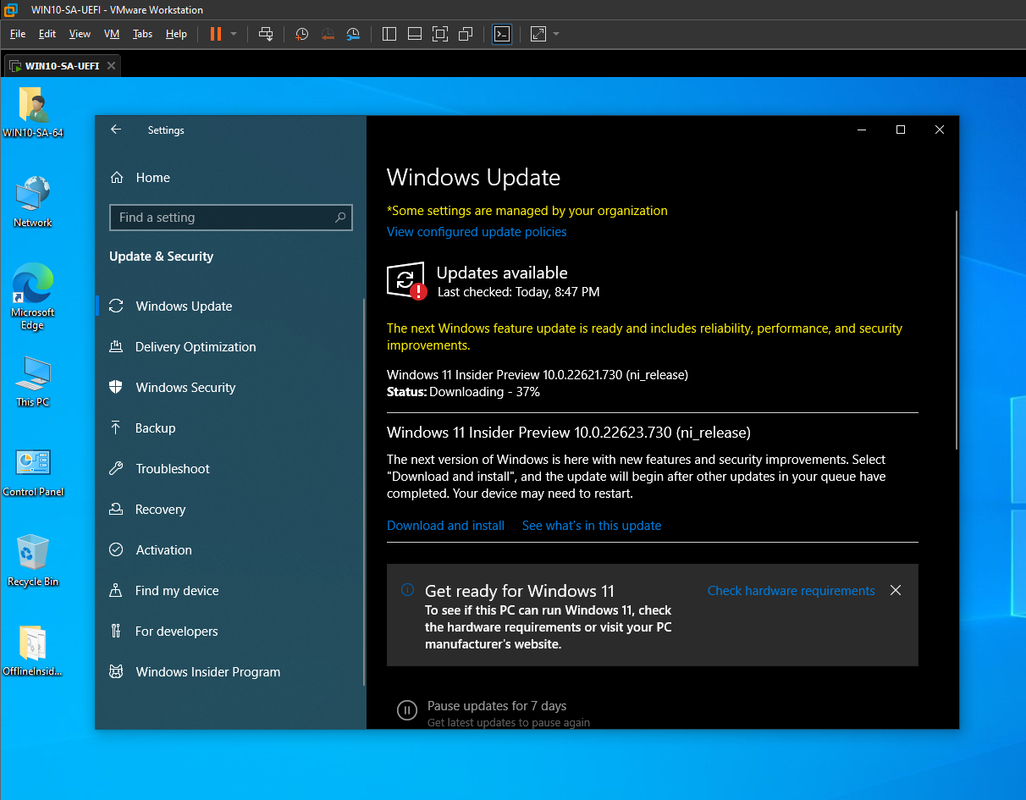This screenshot has width=1026, height=800.
Task: Click the Settings content vertical scrollbar
Action: 956,330
